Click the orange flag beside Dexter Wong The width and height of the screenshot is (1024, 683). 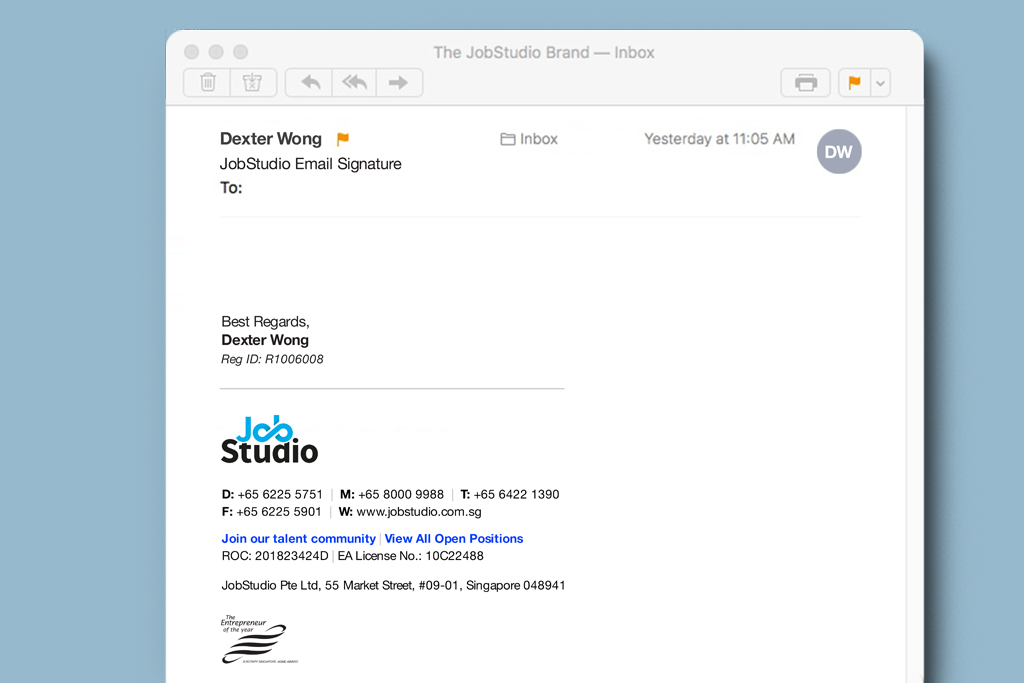coord(343,139)
